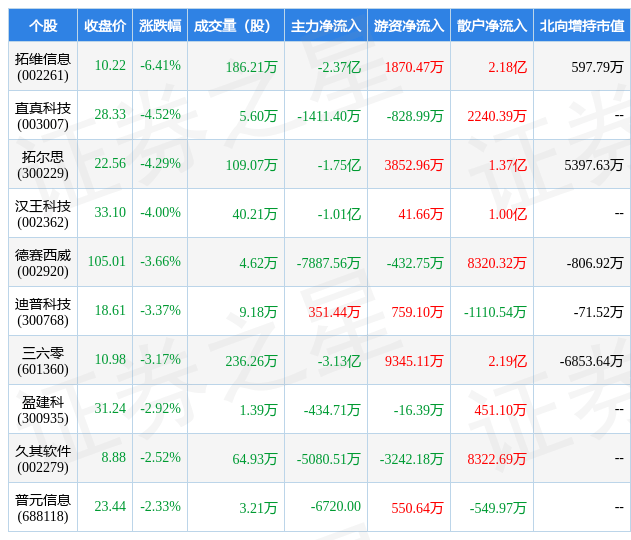Screen dimensions: 631x540
Task: Click main inflow value -1411.40万
Action: pos(329,116)
